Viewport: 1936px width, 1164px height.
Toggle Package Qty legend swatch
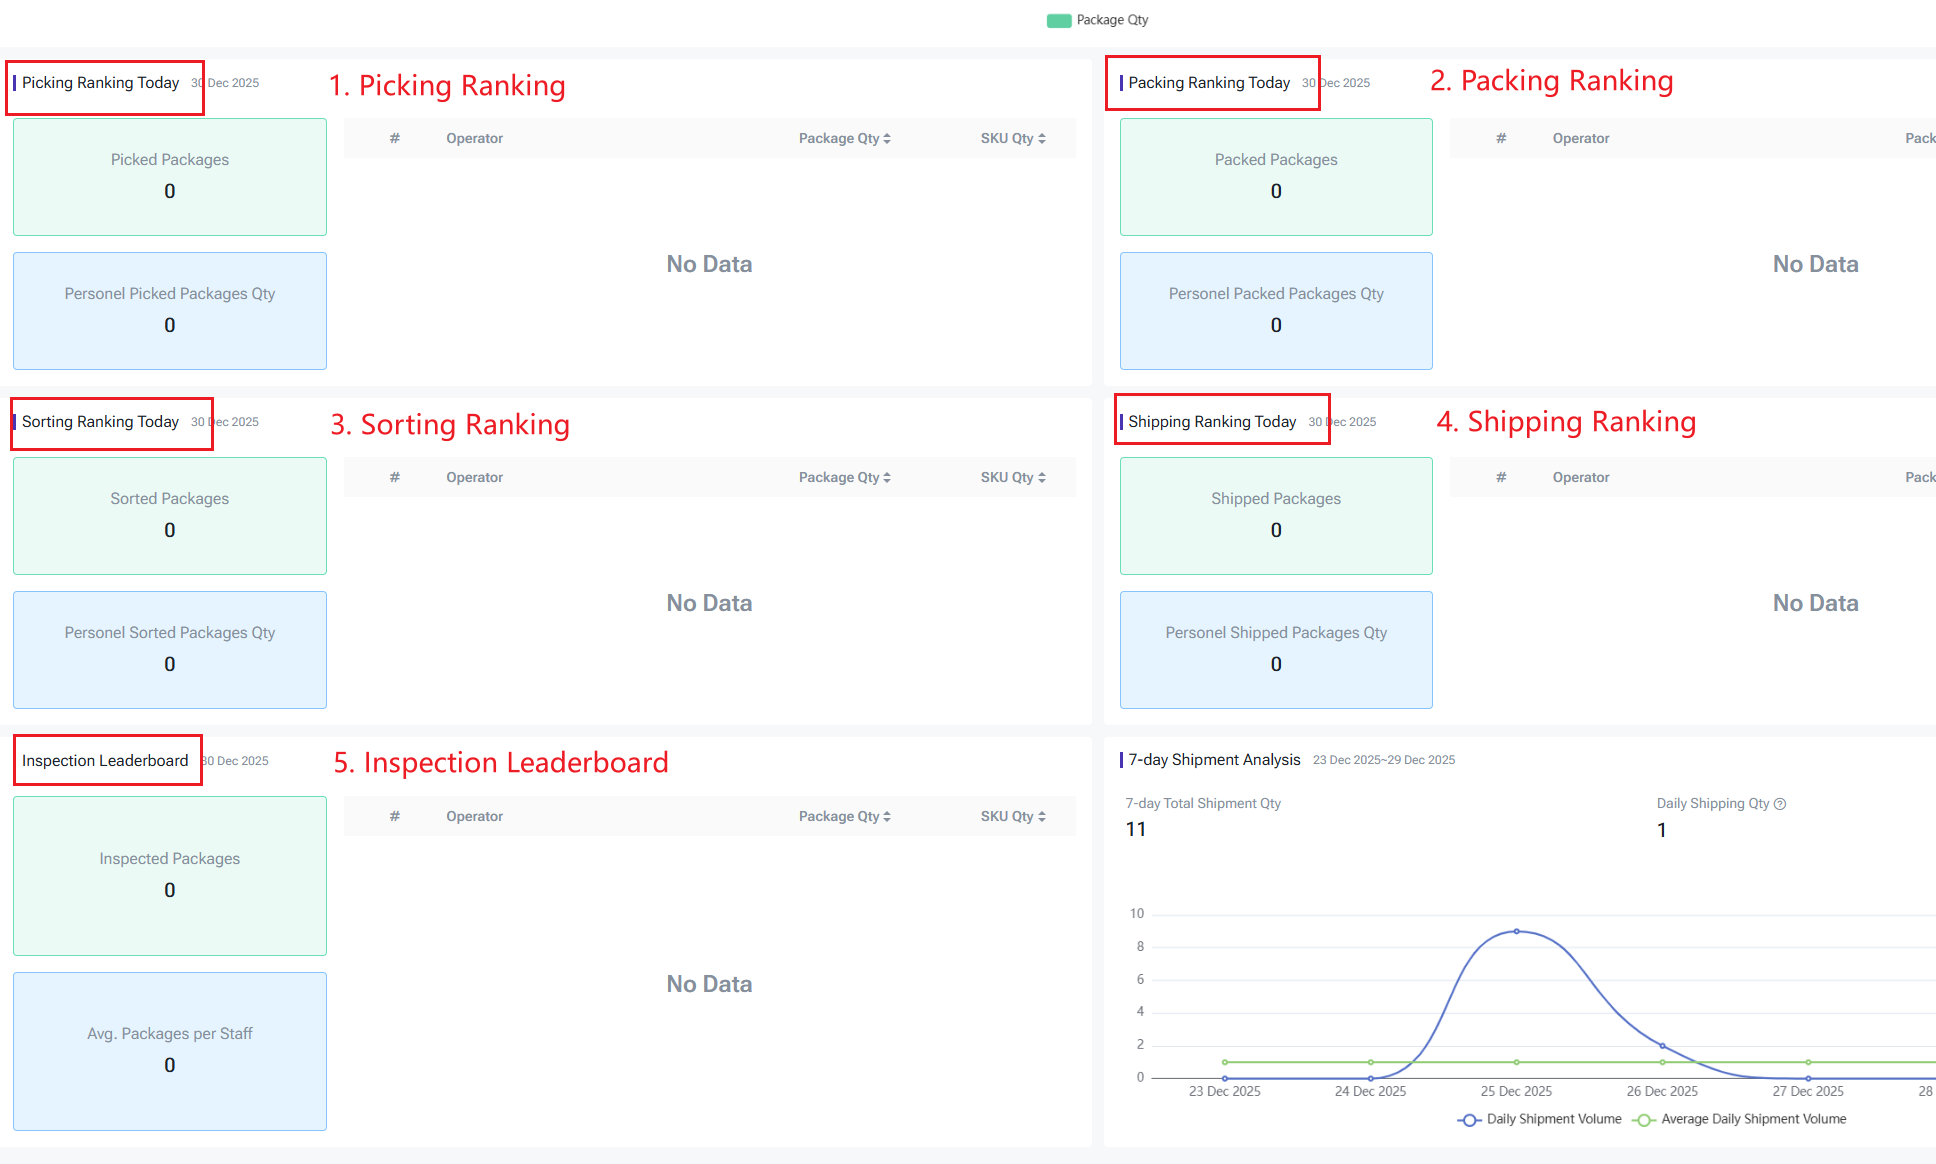pyautogui.click(x=1059, y=21)
